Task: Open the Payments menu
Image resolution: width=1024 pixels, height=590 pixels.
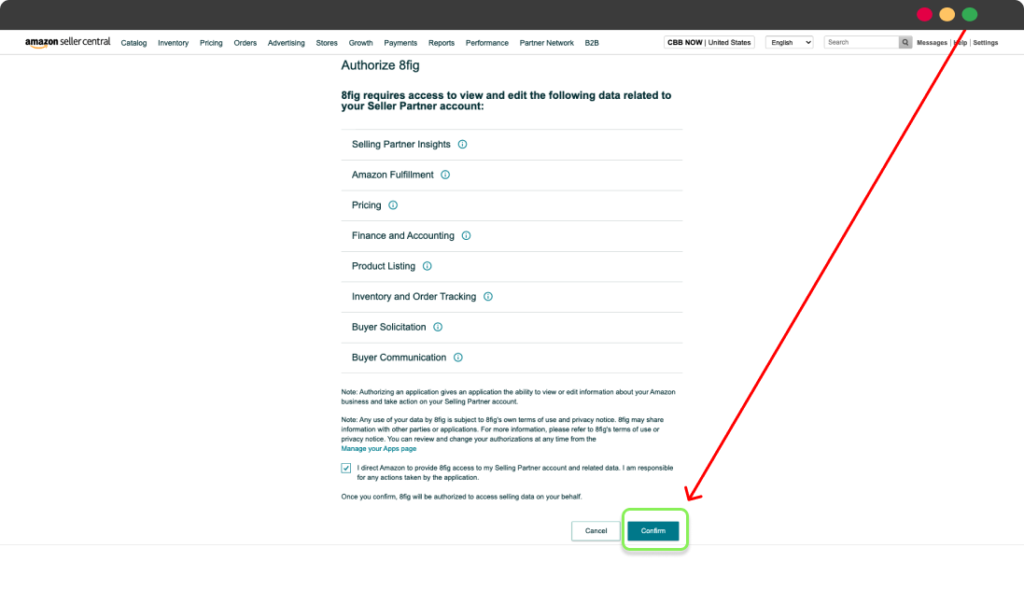Action: (x=400, y=43)
